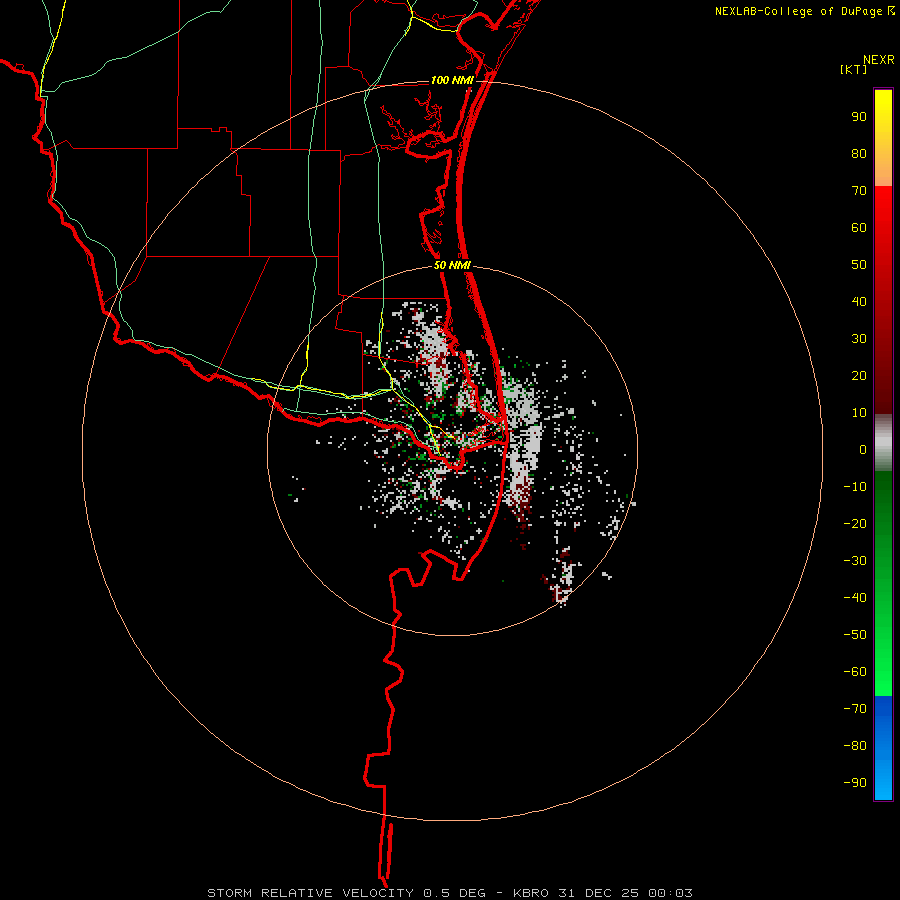Click the 90 value on velocity scale
The height and width of the screenshot is (900, 900).
click(859, 117)
